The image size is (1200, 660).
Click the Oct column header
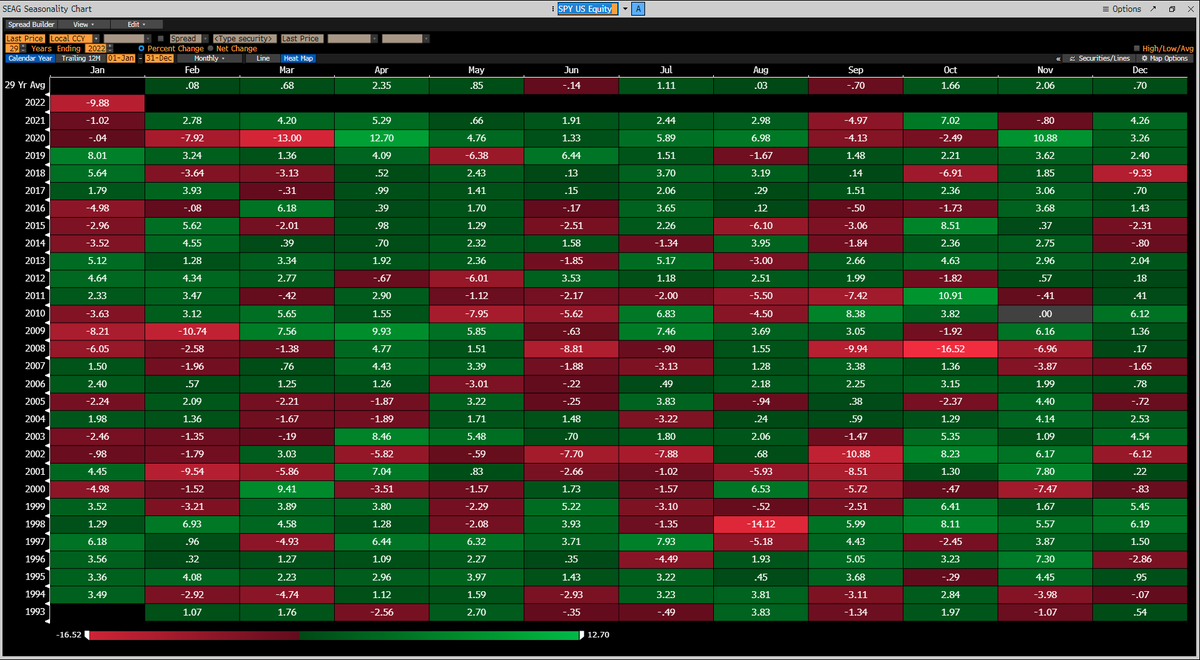click(x=951, y=70)
